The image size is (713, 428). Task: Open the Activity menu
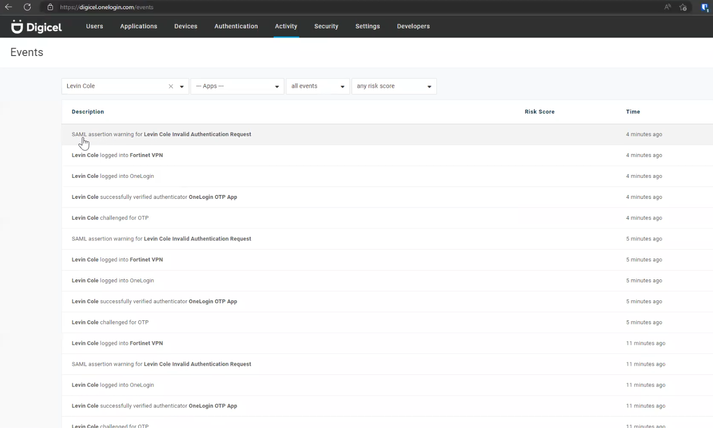click(286, 26)
